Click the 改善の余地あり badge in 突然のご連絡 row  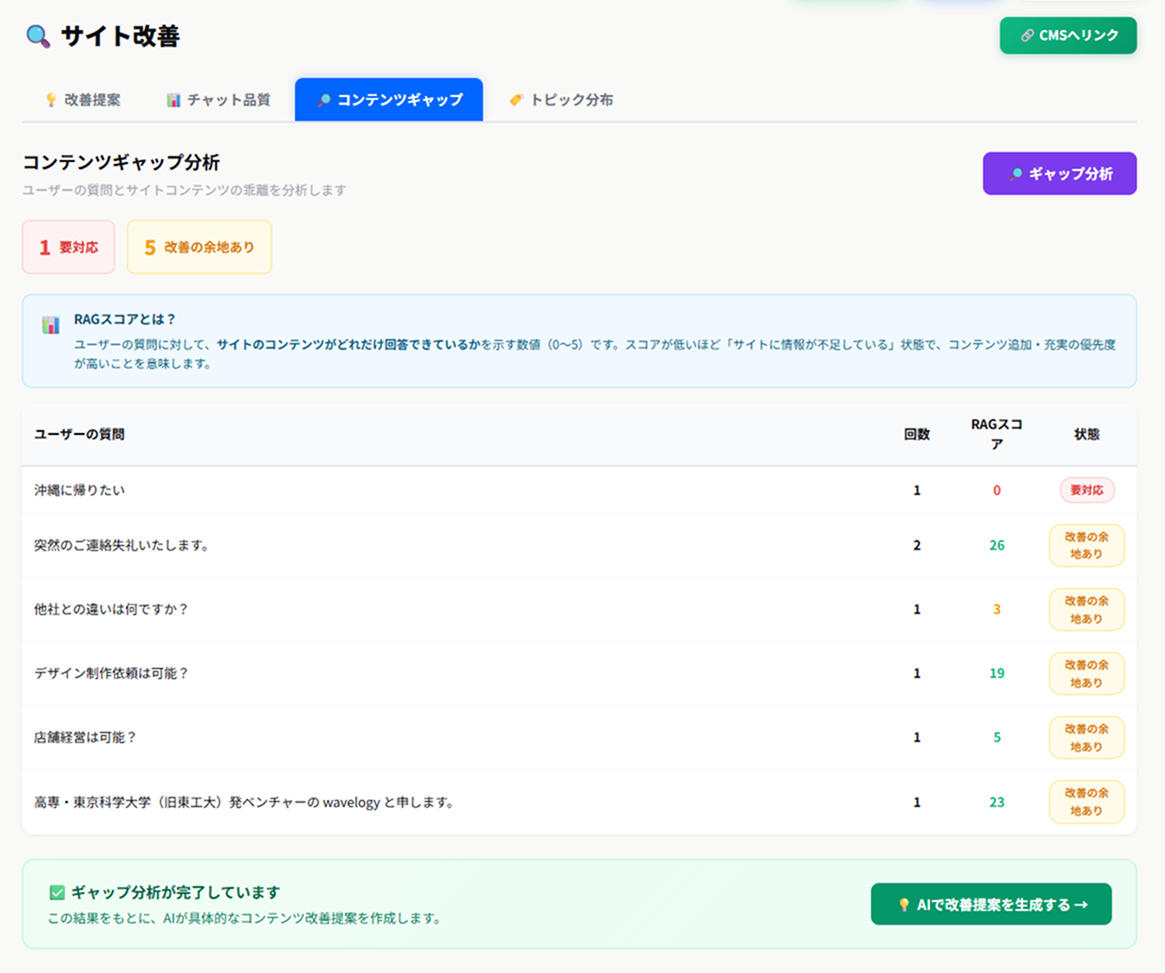click(1086, 545)
